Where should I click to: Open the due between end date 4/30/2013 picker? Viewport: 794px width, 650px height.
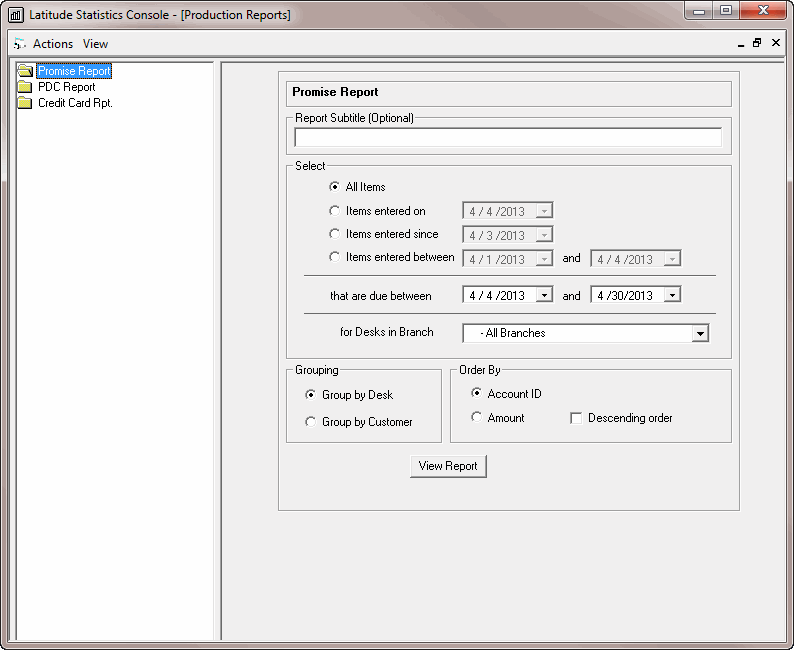(x=672, y=296)
